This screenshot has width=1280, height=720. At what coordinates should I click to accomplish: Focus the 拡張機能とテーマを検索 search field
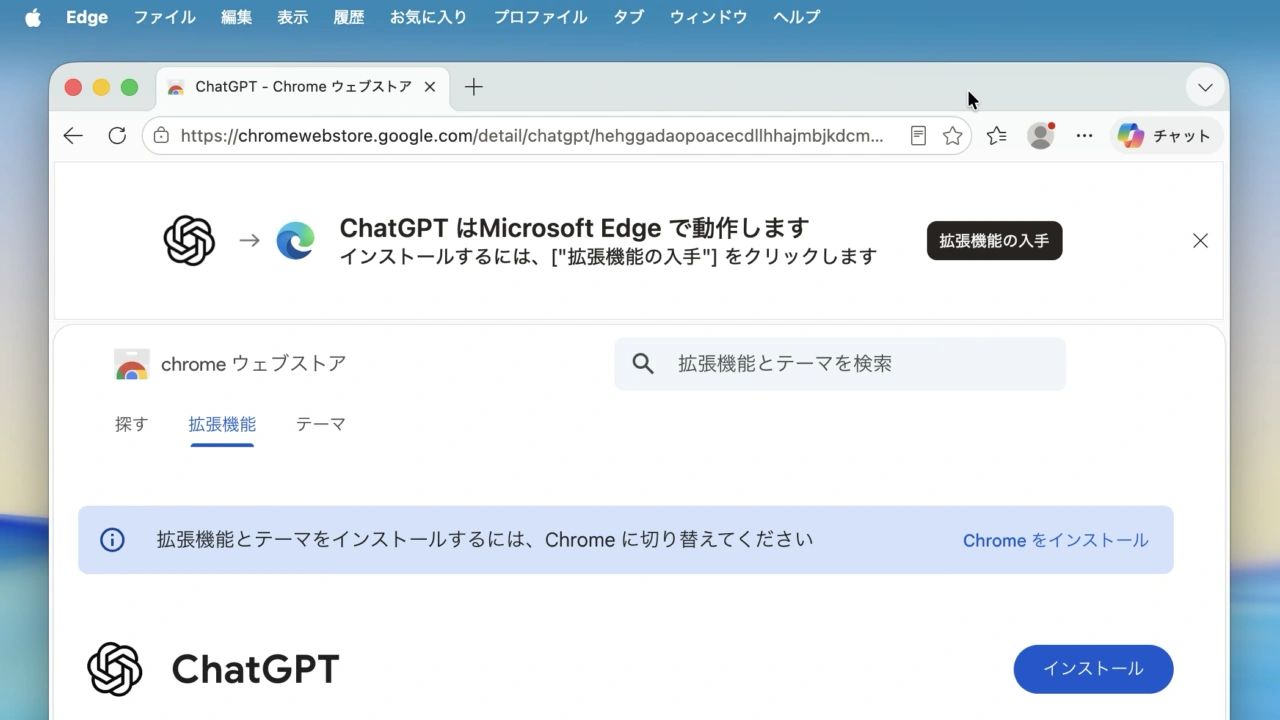840,364
